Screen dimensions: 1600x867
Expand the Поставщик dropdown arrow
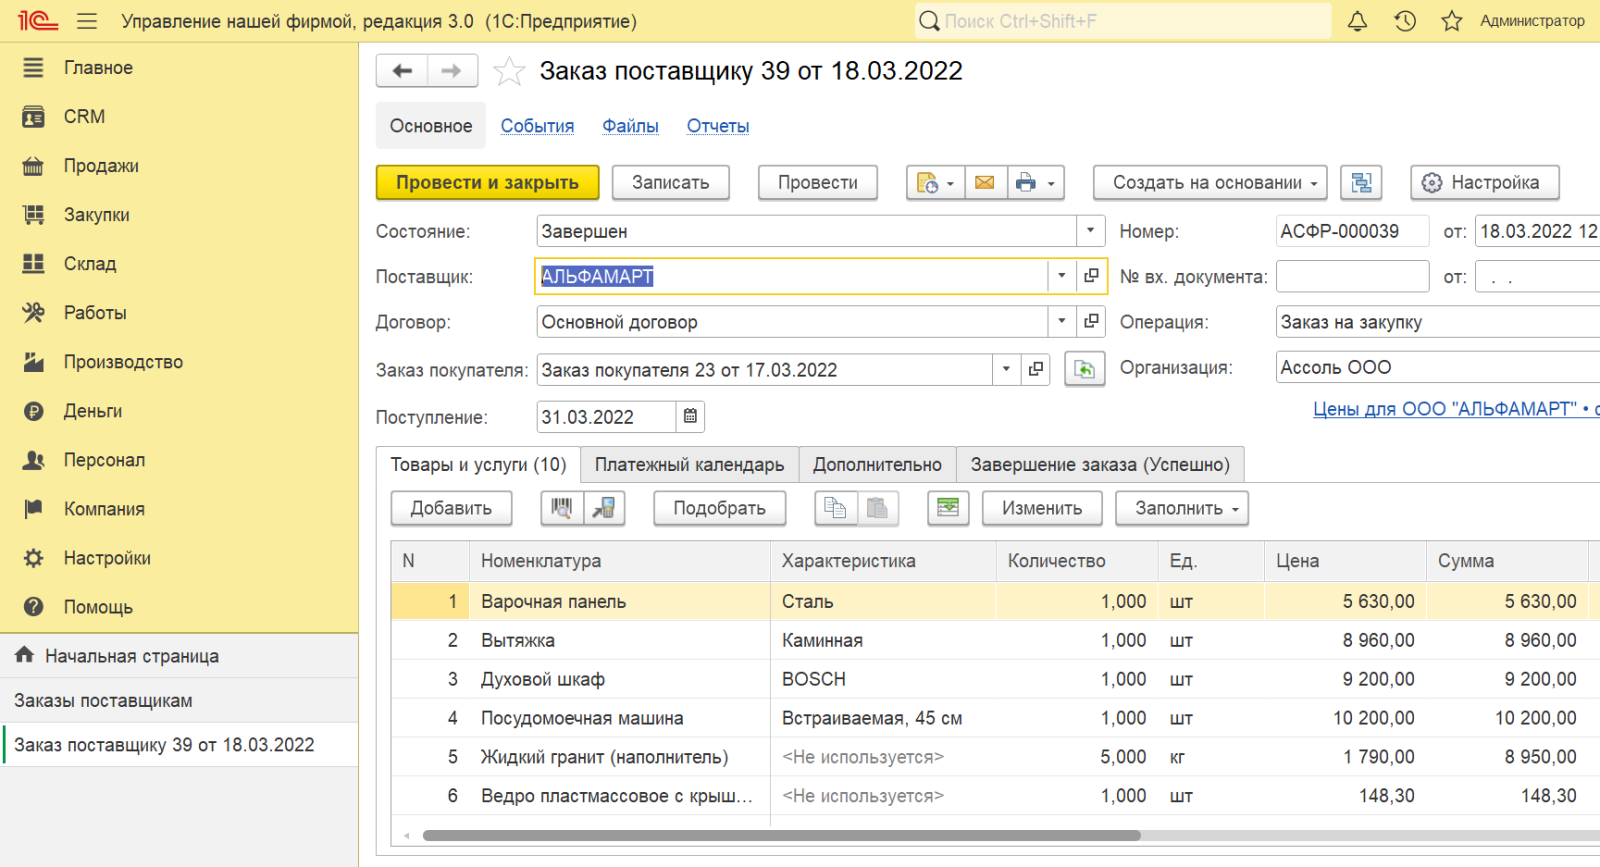coord(1062,276)
